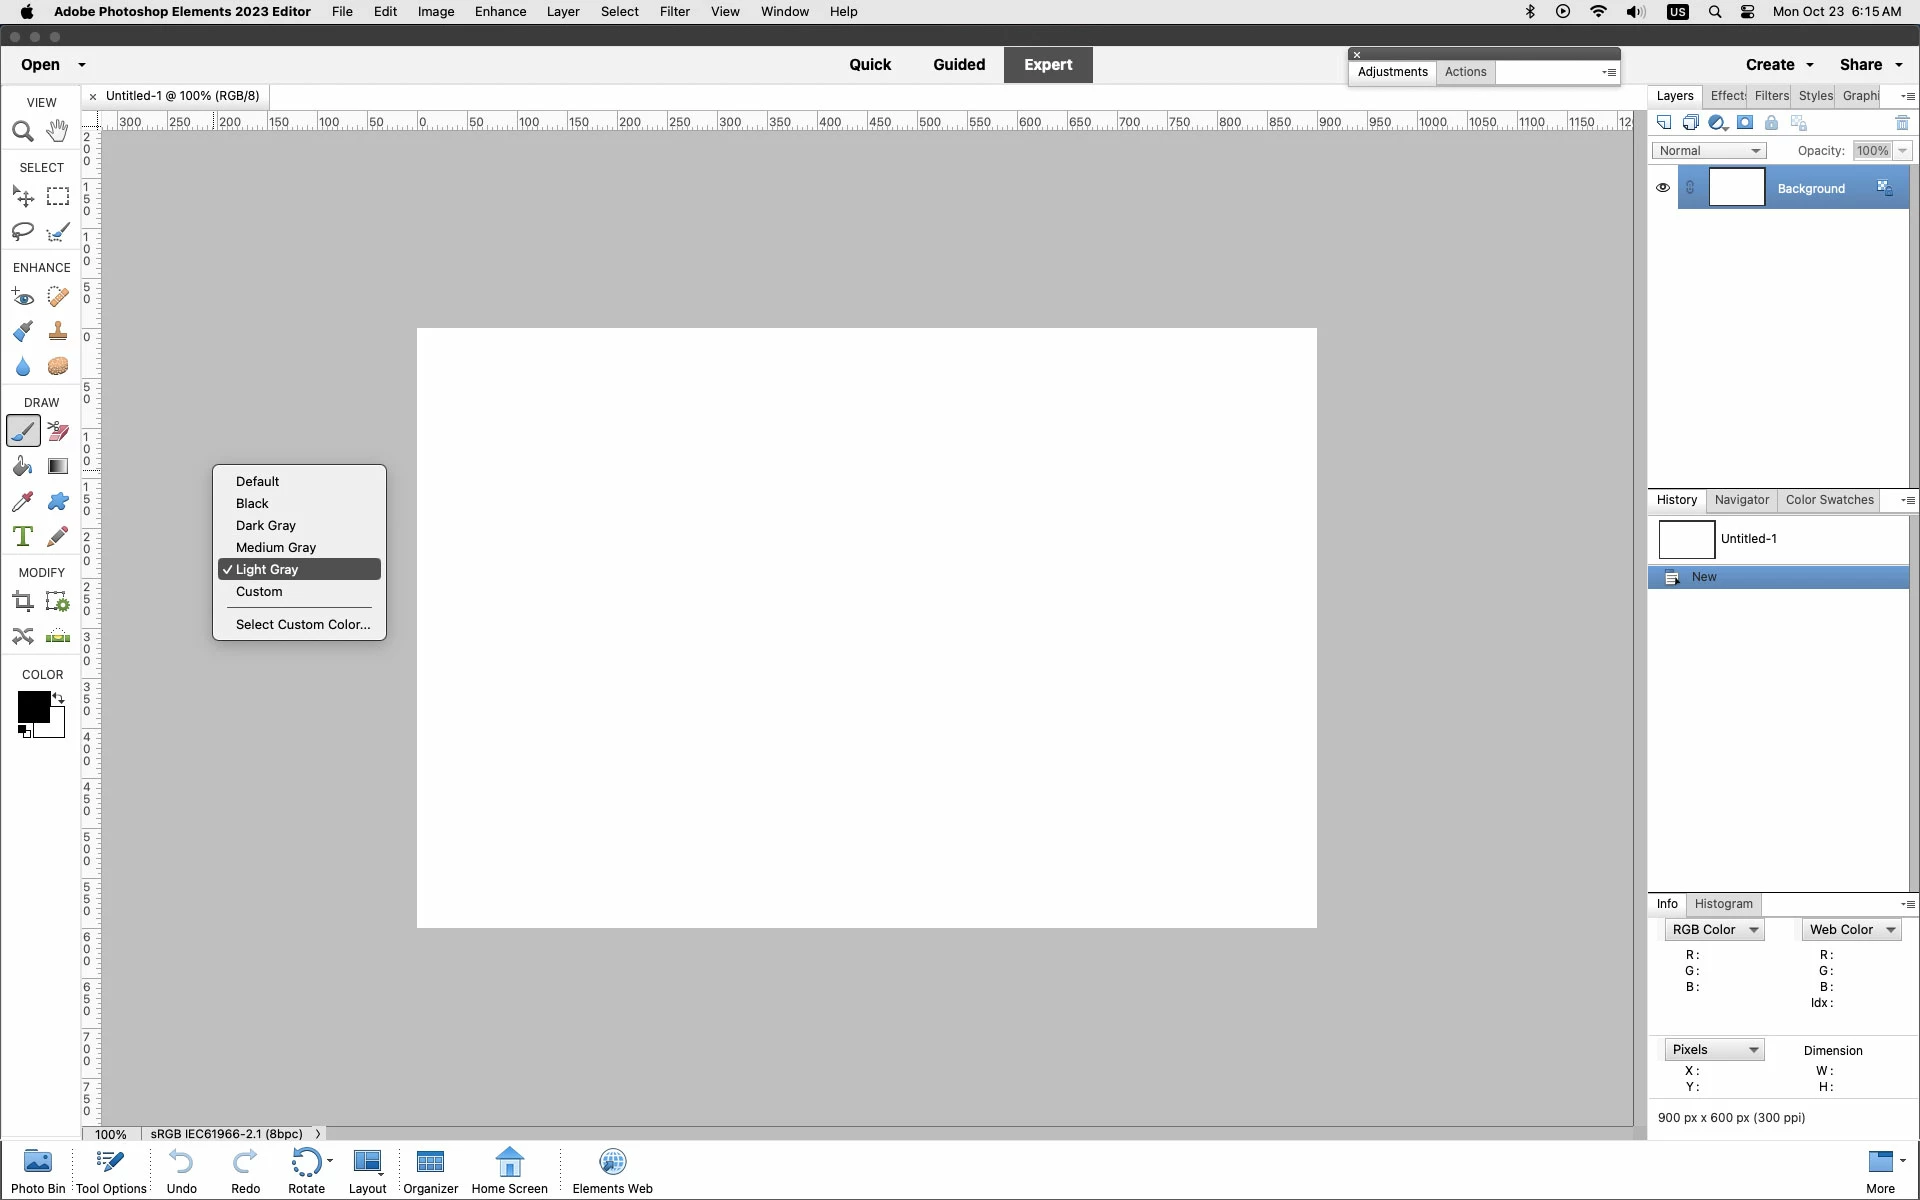Expand the RGB Color dropdown in Info
The image size is (1920, 1200).
[x=1714, y=930]
